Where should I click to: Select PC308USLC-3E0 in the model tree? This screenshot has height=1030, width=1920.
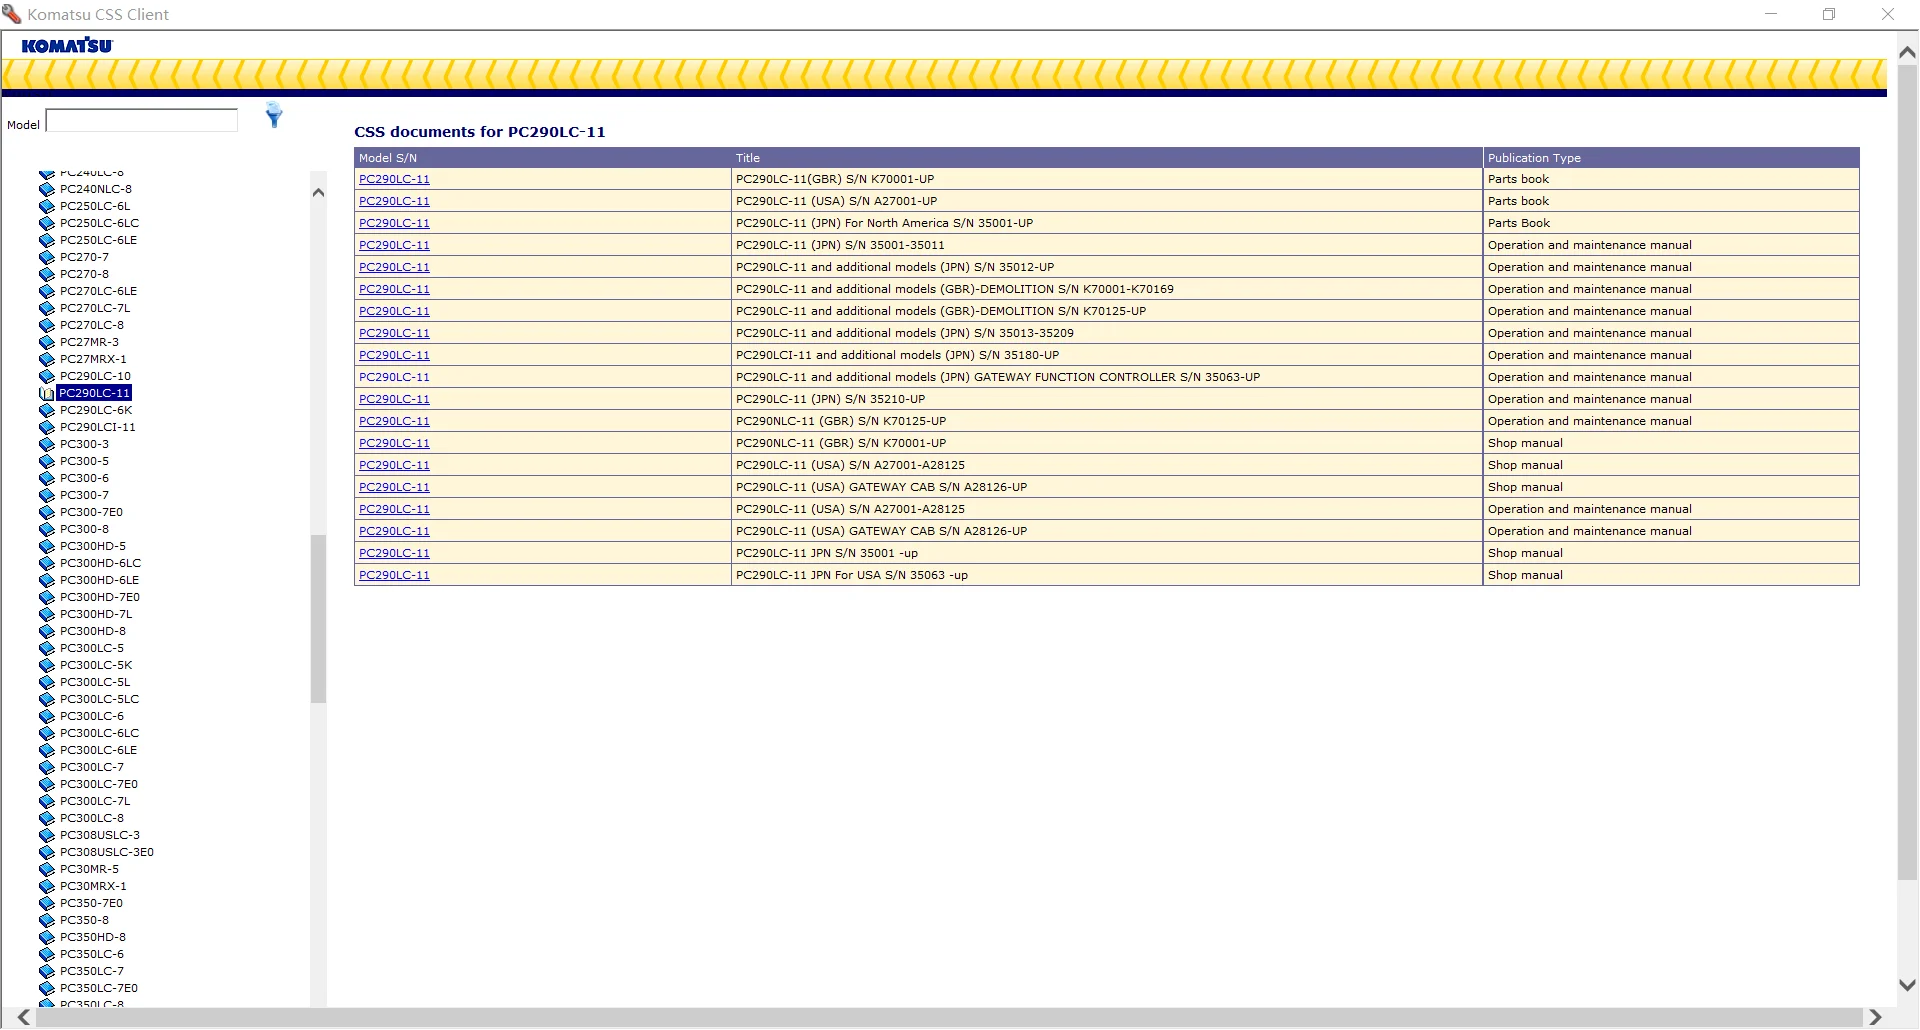coord(107,852)
